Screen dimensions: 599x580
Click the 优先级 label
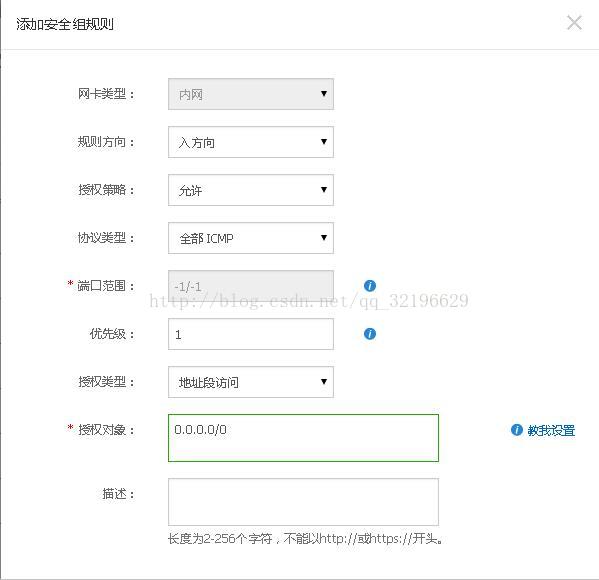click(x=112, y=334)
